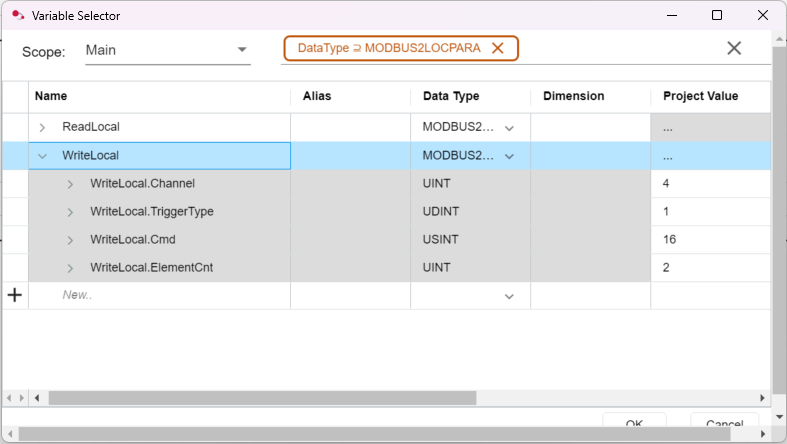Collapse the WriteLocal tree row
The width and height of the screenshot is (787, 444).
click(x=42, y=156)
